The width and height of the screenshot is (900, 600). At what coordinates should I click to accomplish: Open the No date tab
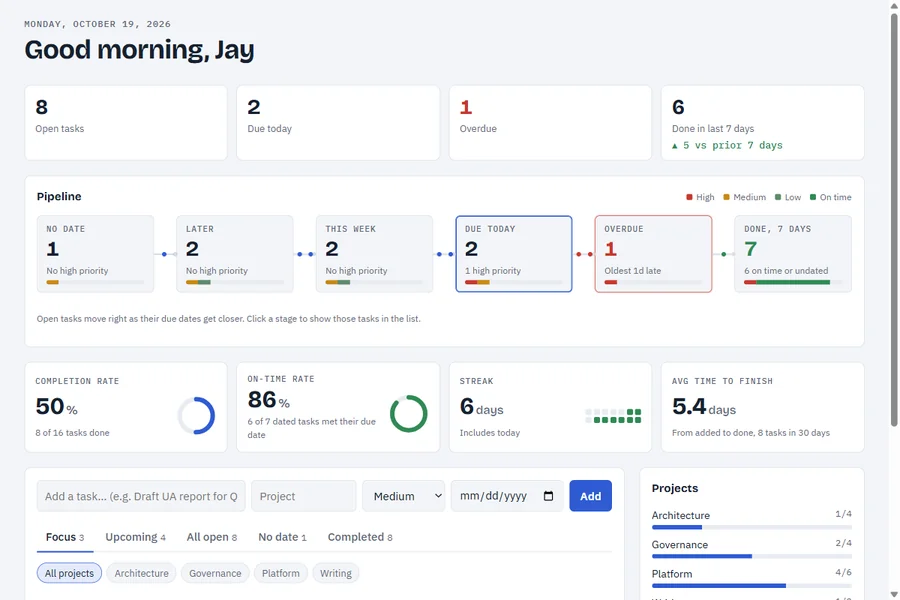(x=282, y=537)
